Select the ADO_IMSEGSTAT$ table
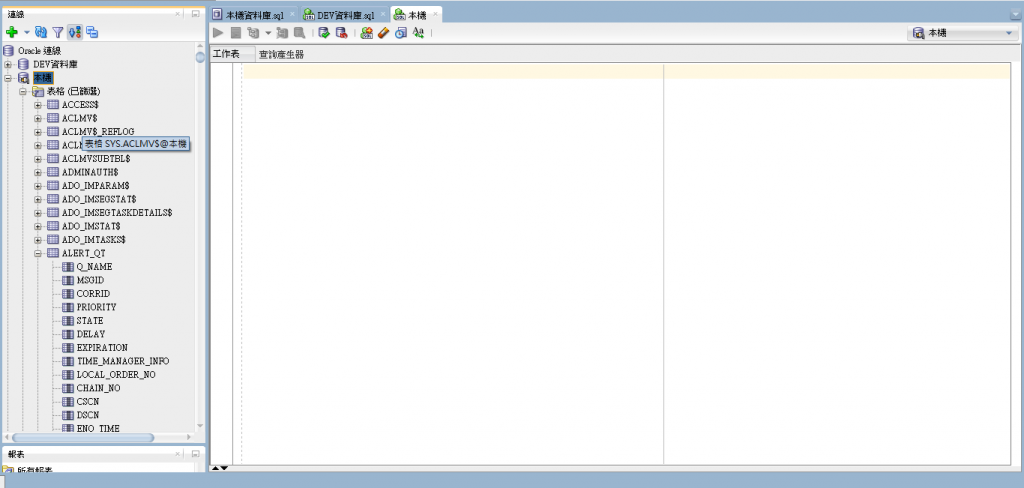Screen dimensions: 1024x488 99,199
